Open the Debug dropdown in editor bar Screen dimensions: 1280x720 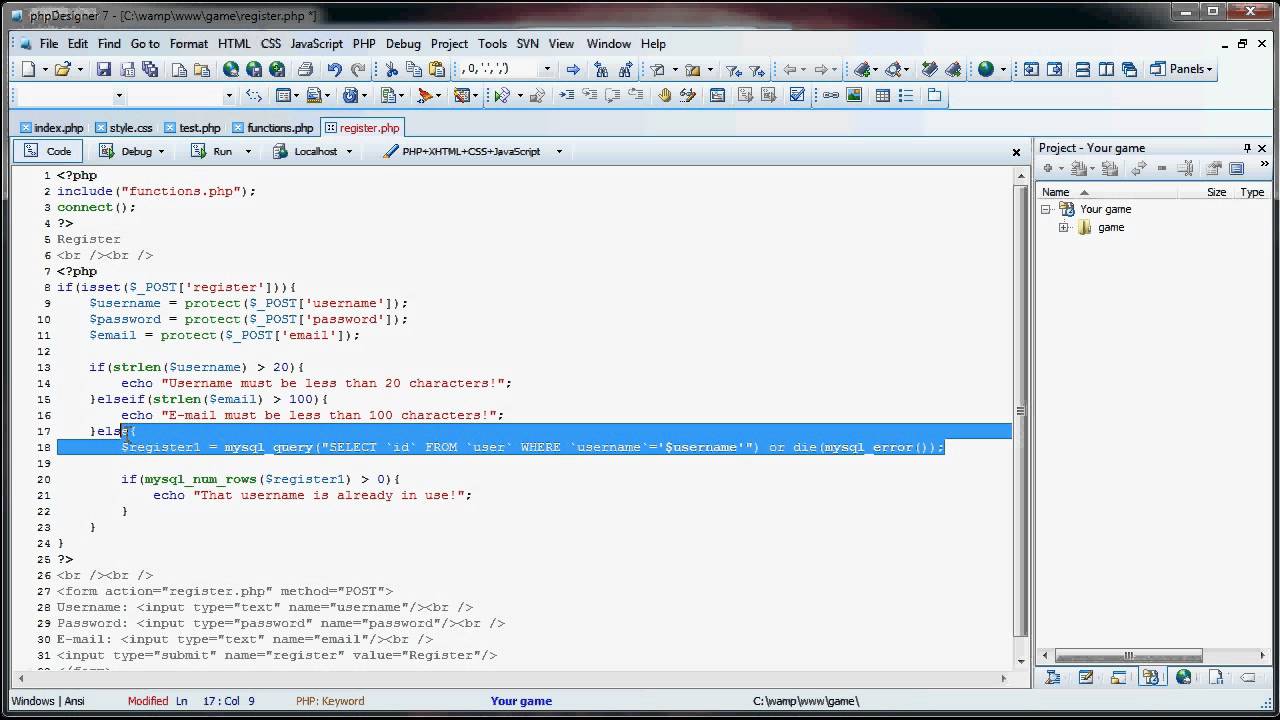(x=161, y=152)
